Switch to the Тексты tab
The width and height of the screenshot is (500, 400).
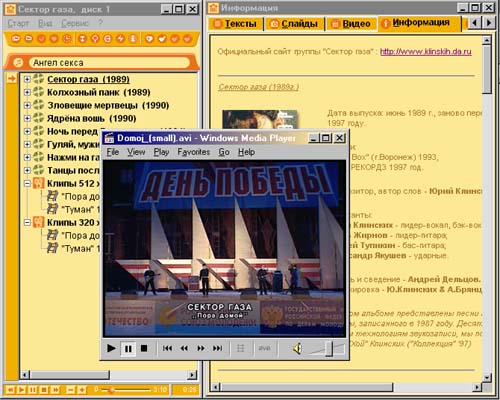pyautogui.click(x=236, y=24)
